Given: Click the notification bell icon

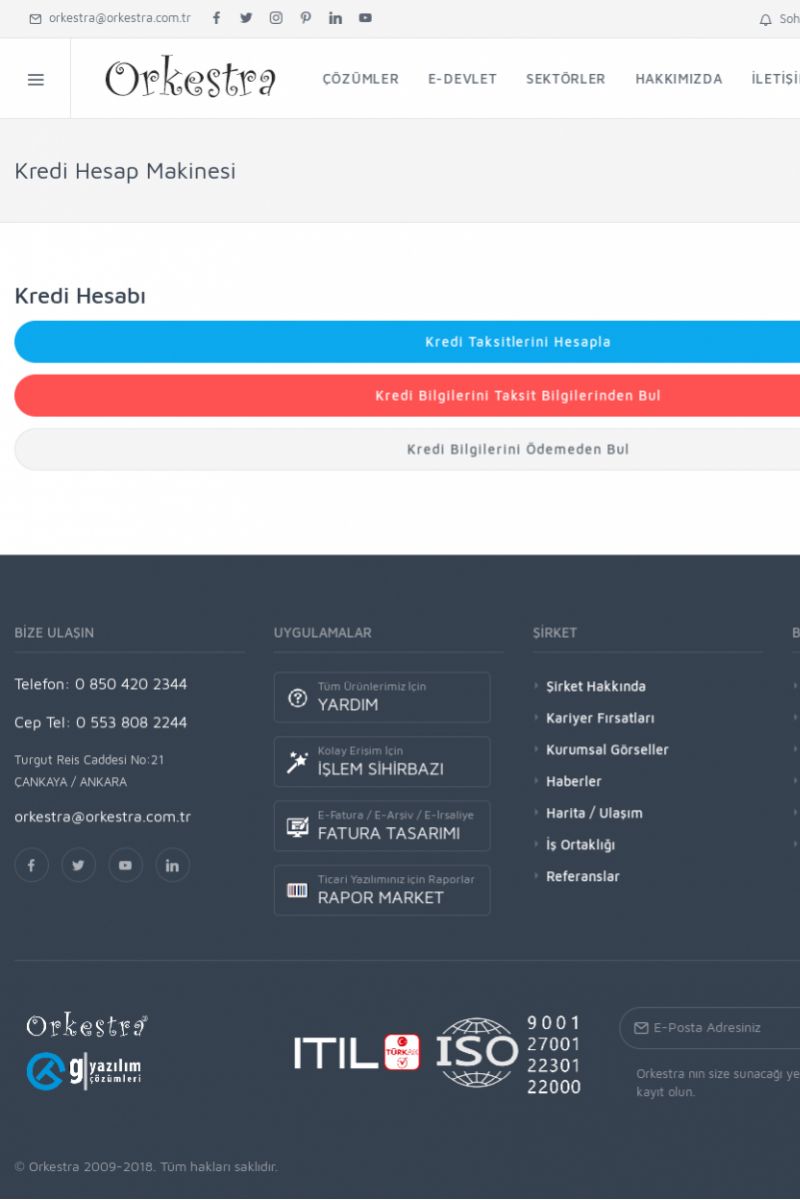Looking at the screenshot, I should [766, 19].
